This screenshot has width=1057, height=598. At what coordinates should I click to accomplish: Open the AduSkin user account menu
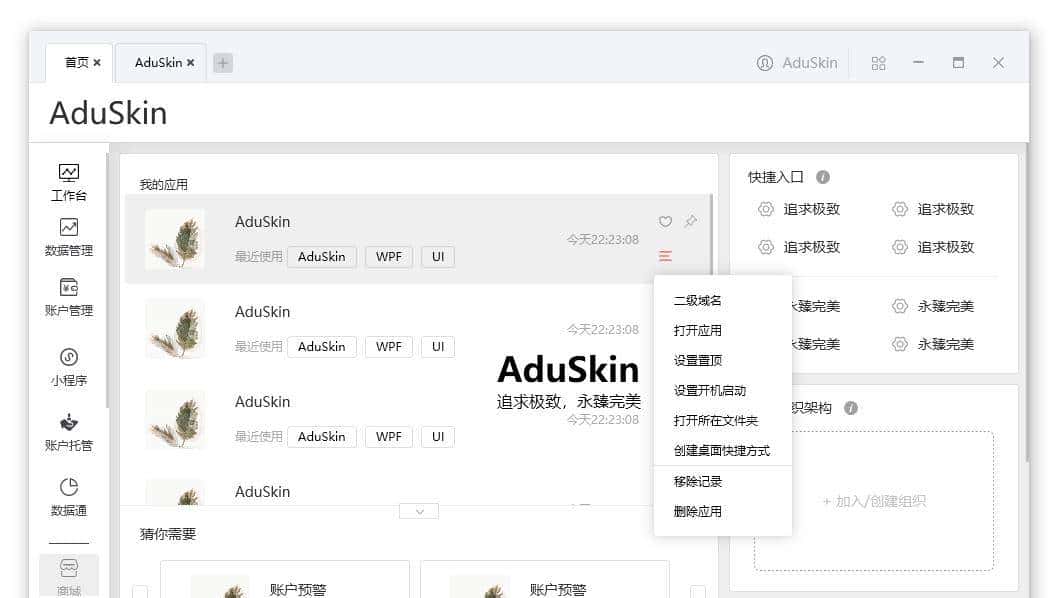coord(797,63)
